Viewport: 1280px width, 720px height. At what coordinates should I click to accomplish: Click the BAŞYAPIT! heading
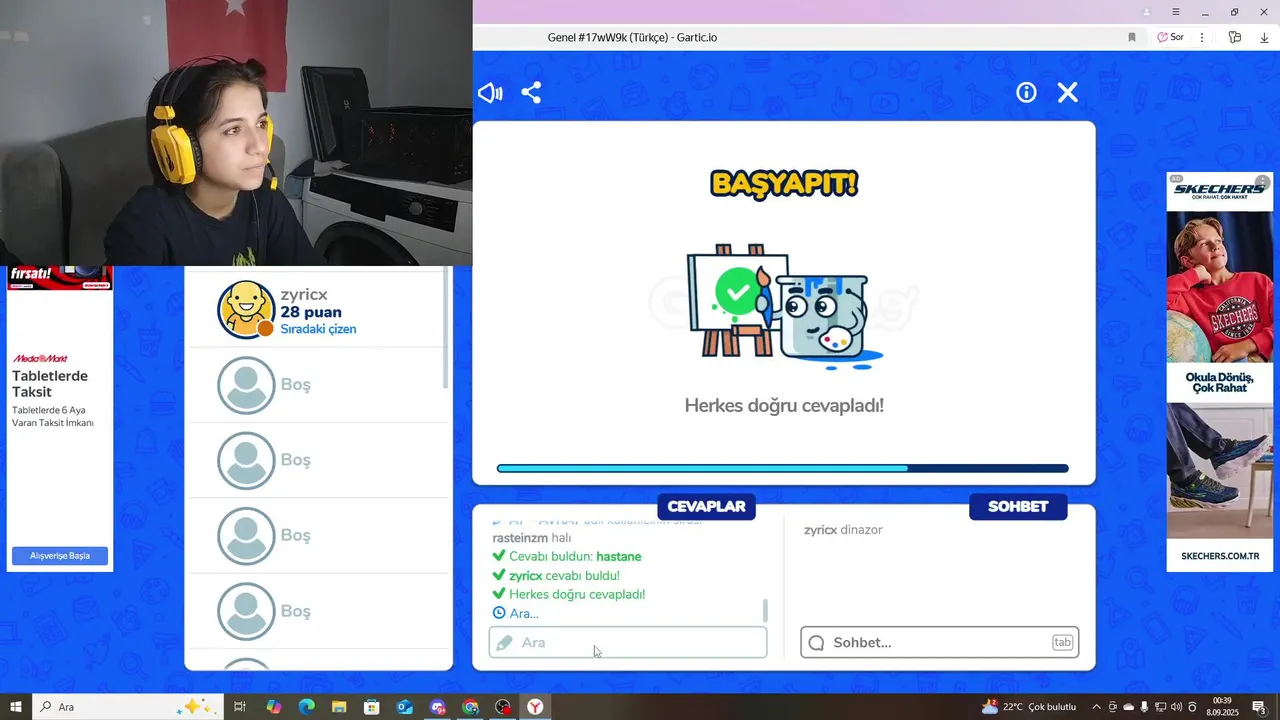[784, 184]
